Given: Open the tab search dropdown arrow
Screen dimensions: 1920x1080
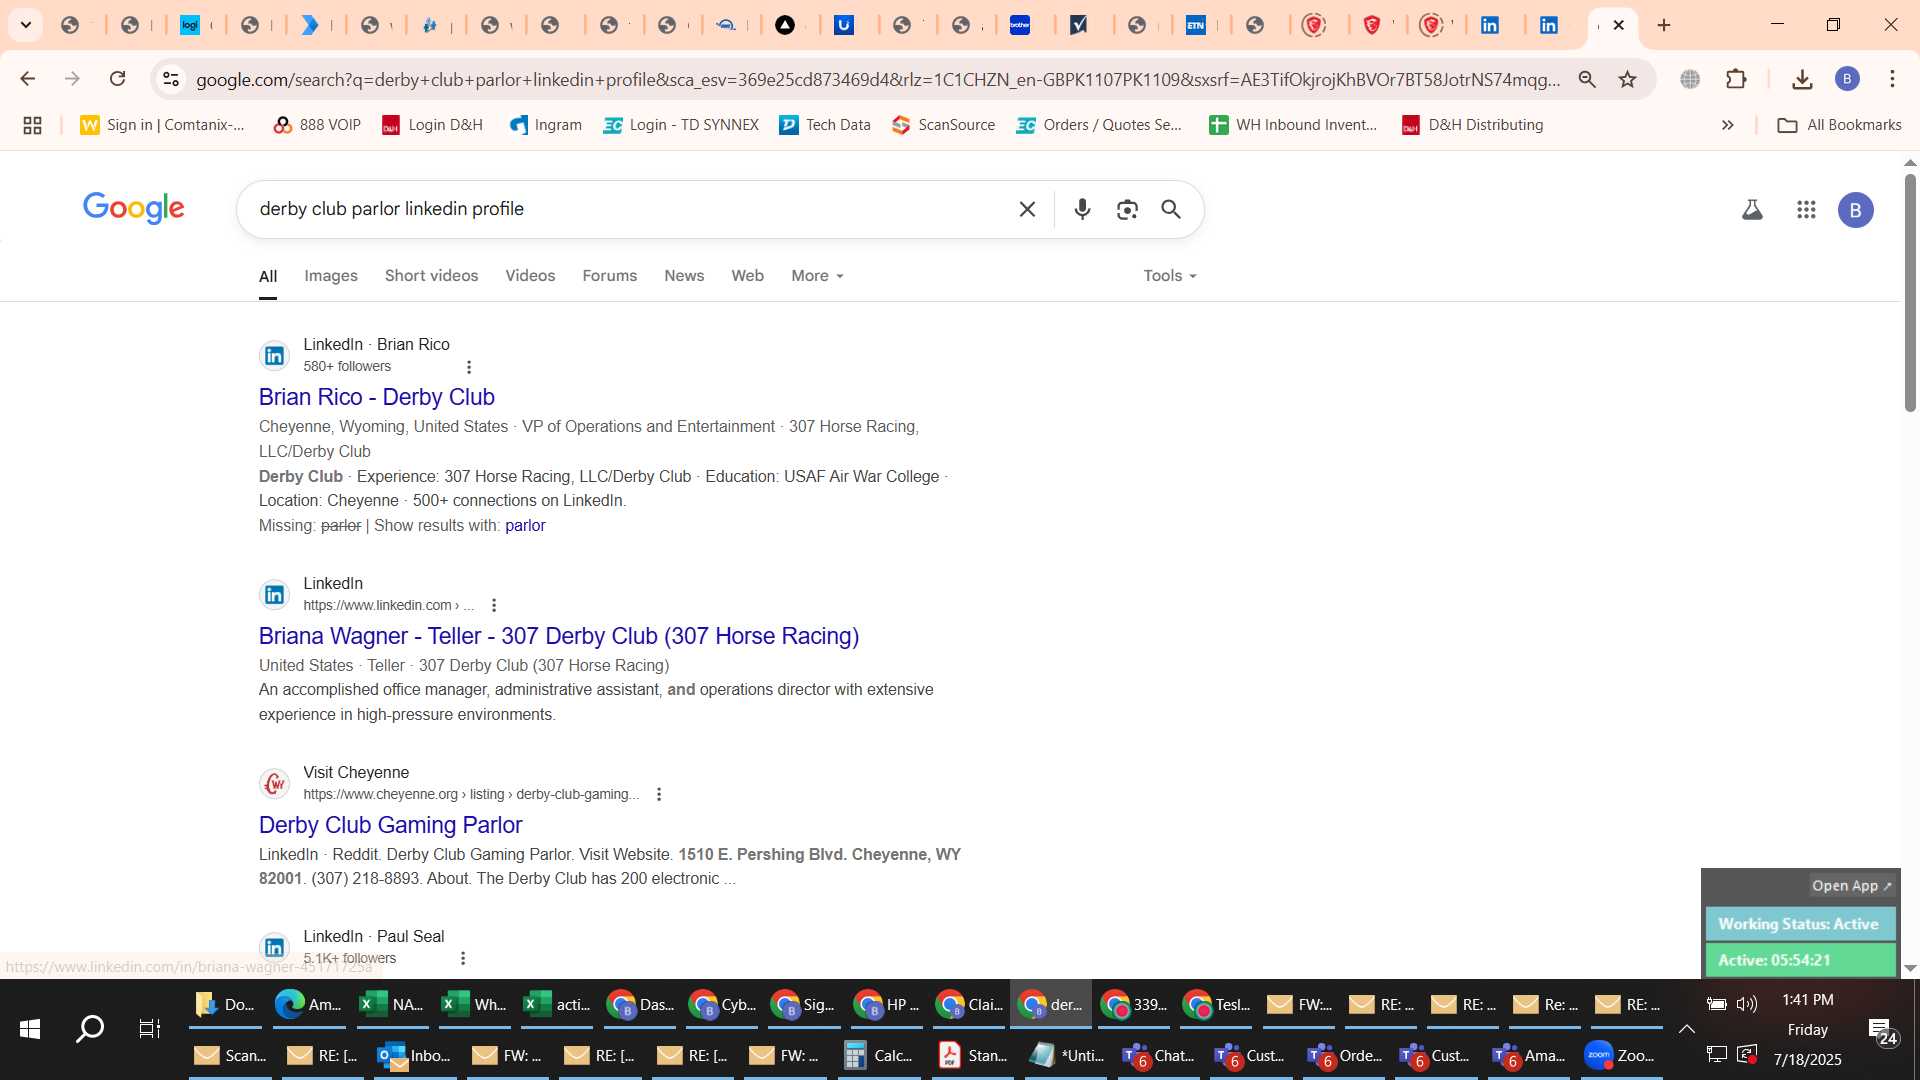Looking at the screenshot, I should pos(26,25).
